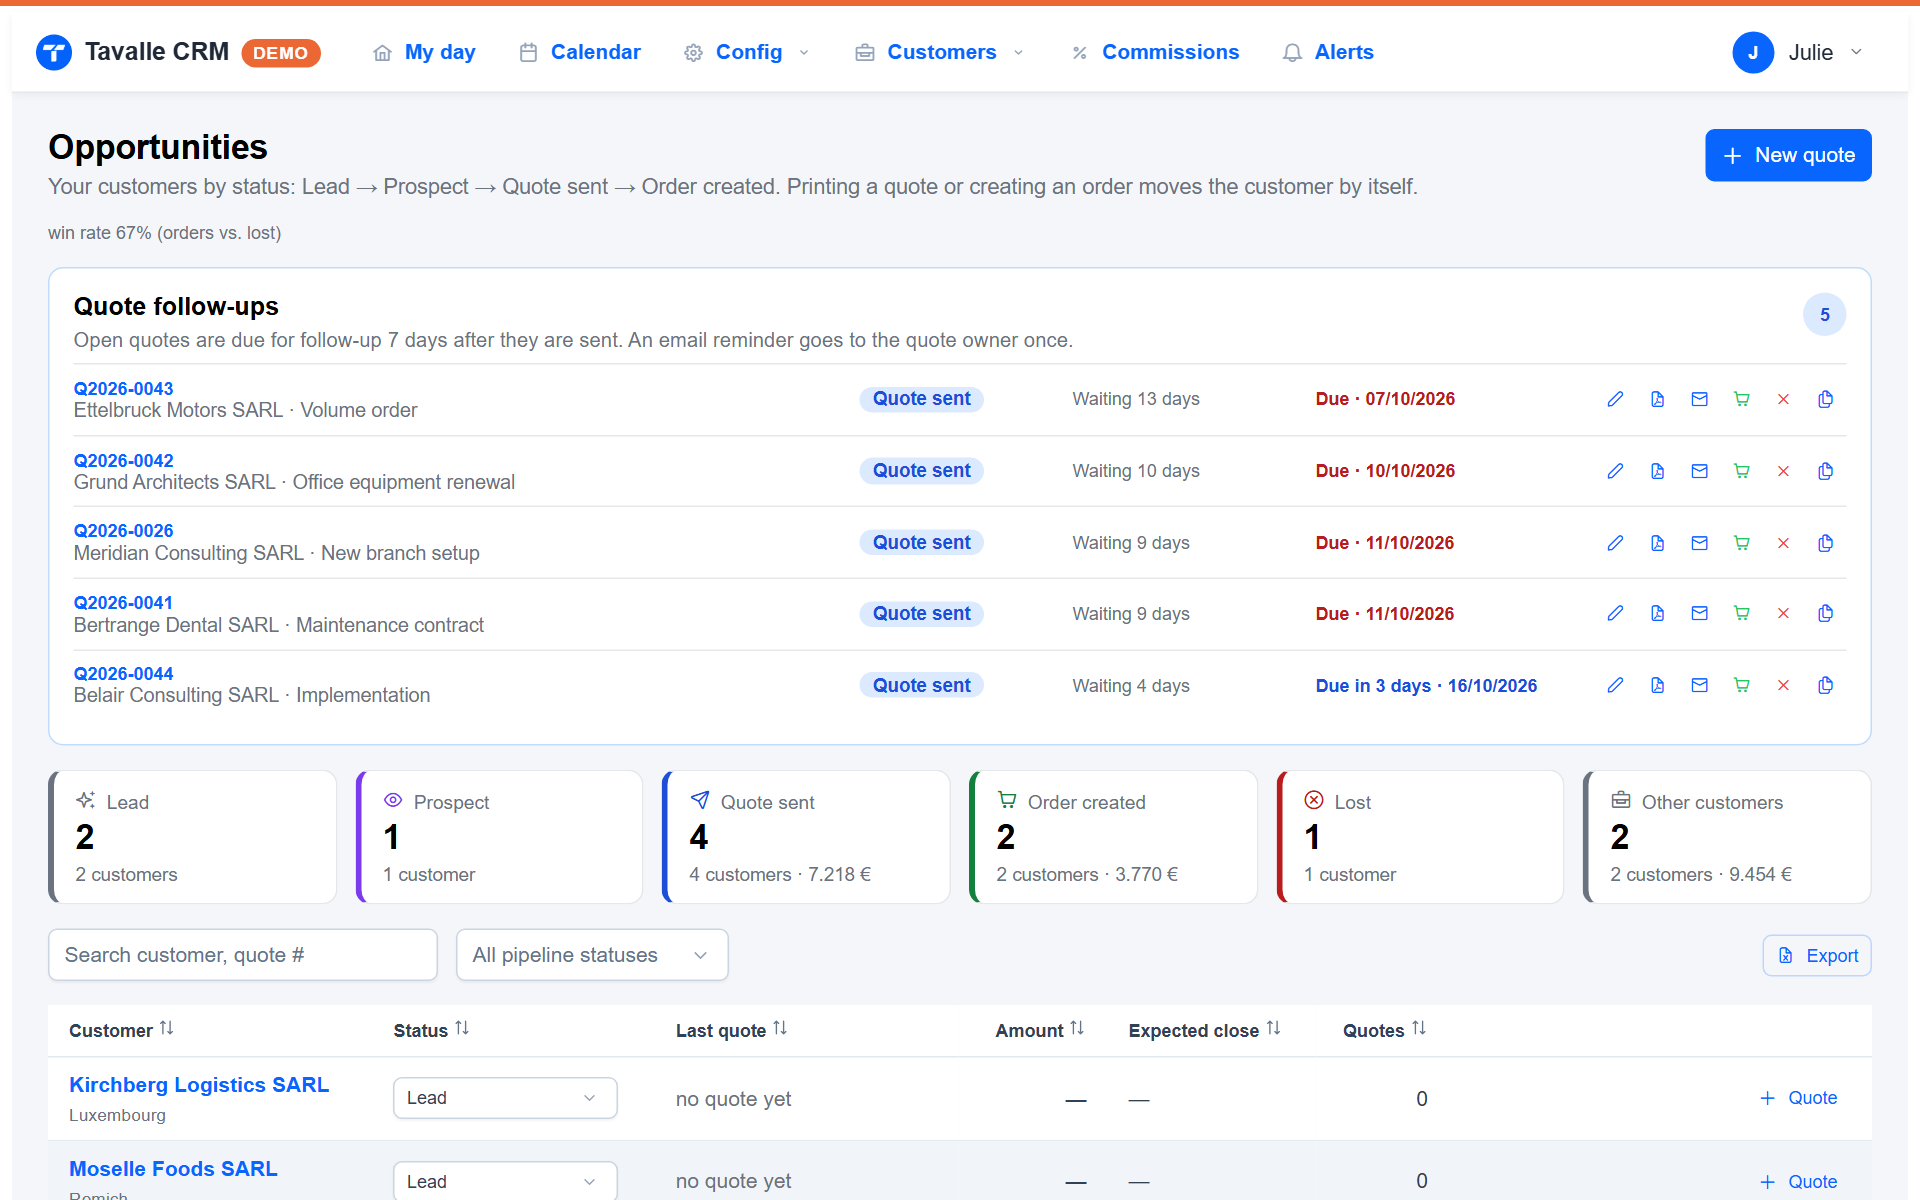
Task: Expand the Config menu
Action: point(747,52)
